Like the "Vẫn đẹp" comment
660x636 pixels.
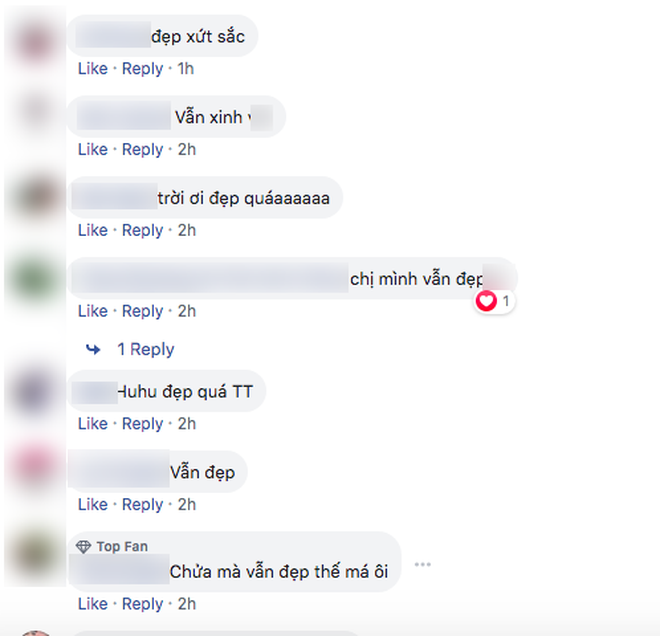93,504
